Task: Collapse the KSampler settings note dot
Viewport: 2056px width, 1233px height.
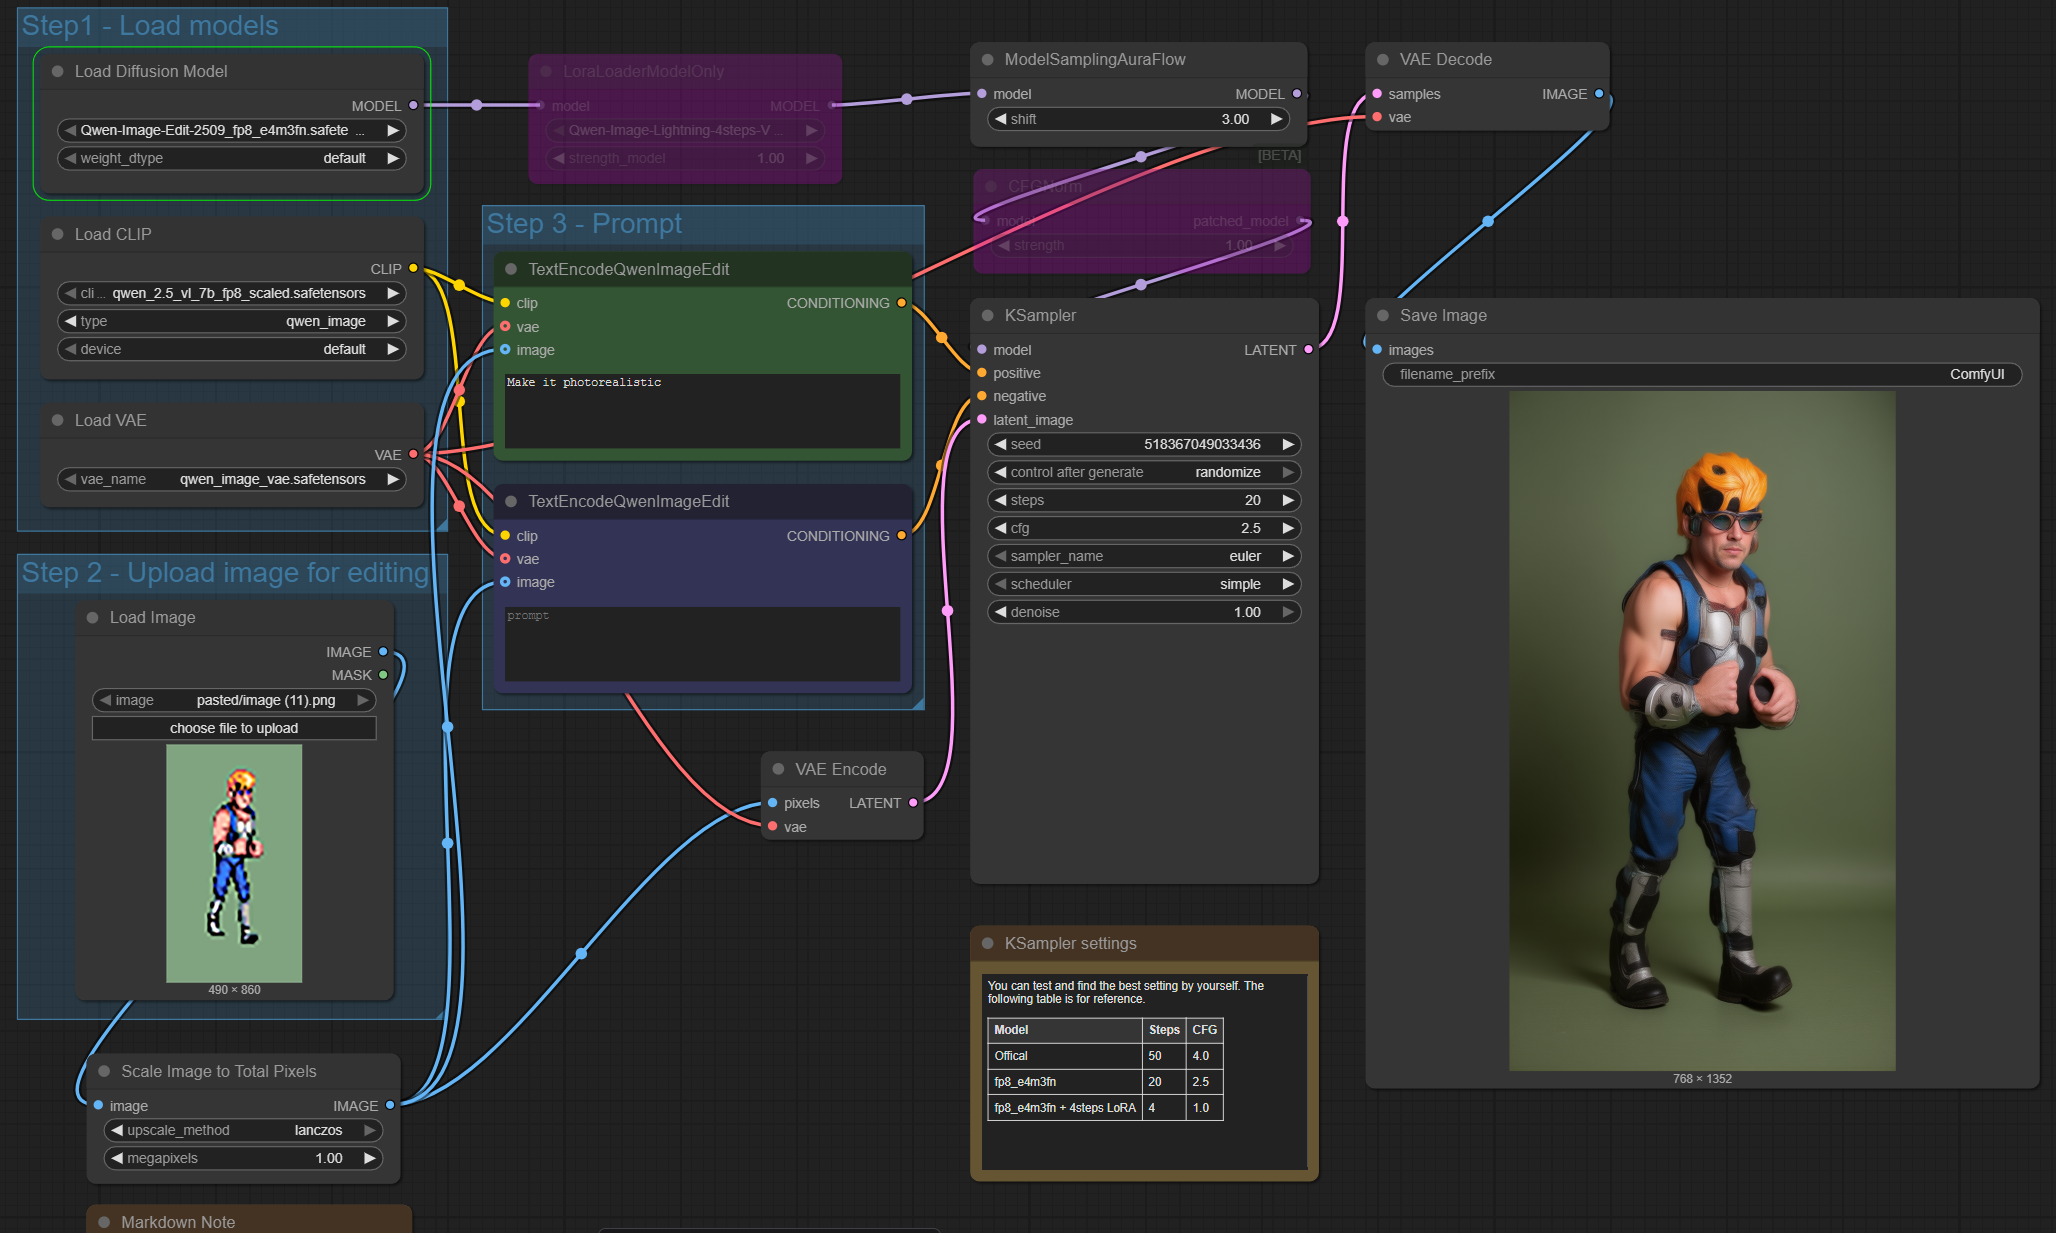Action: (x=987, y=943)
